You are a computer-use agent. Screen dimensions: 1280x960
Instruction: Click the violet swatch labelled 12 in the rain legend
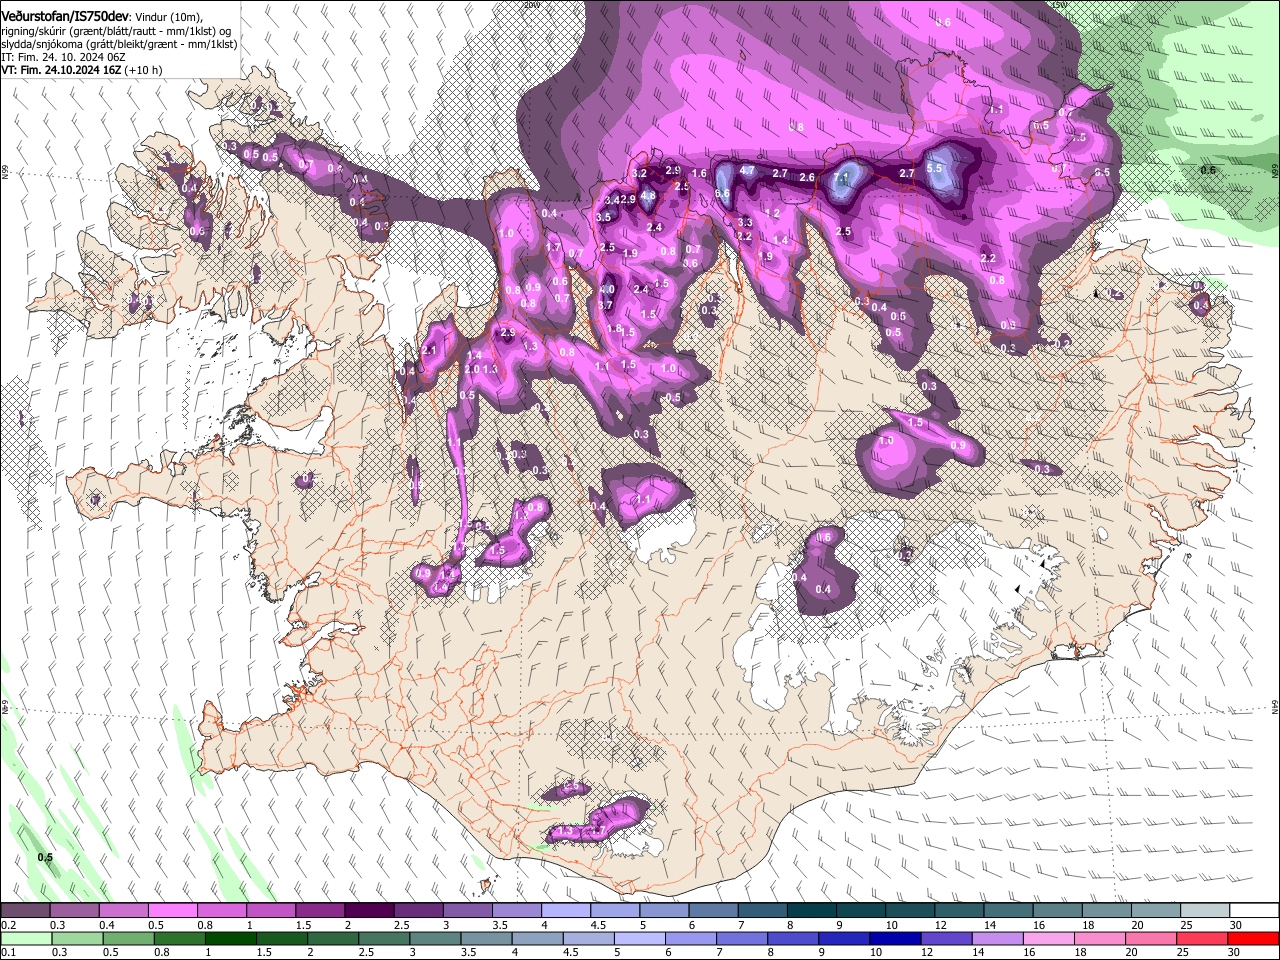[946, 939]
